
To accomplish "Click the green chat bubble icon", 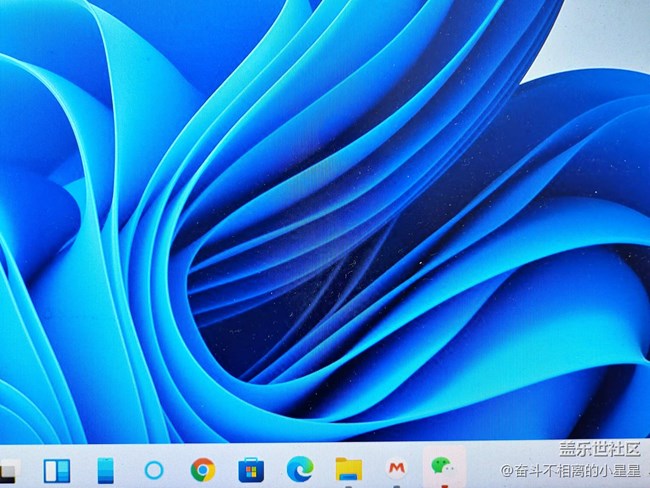I will point(441,468).
